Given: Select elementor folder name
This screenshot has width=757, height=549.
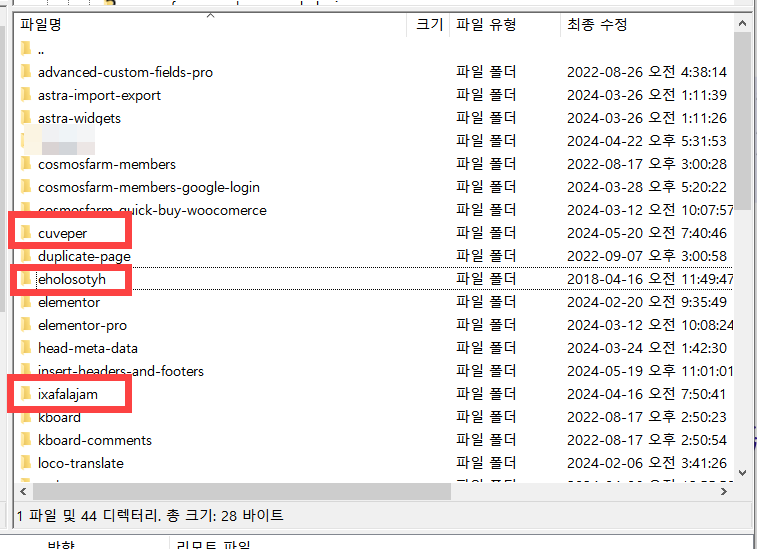Looking at the screenshot, I should [69, 303].
